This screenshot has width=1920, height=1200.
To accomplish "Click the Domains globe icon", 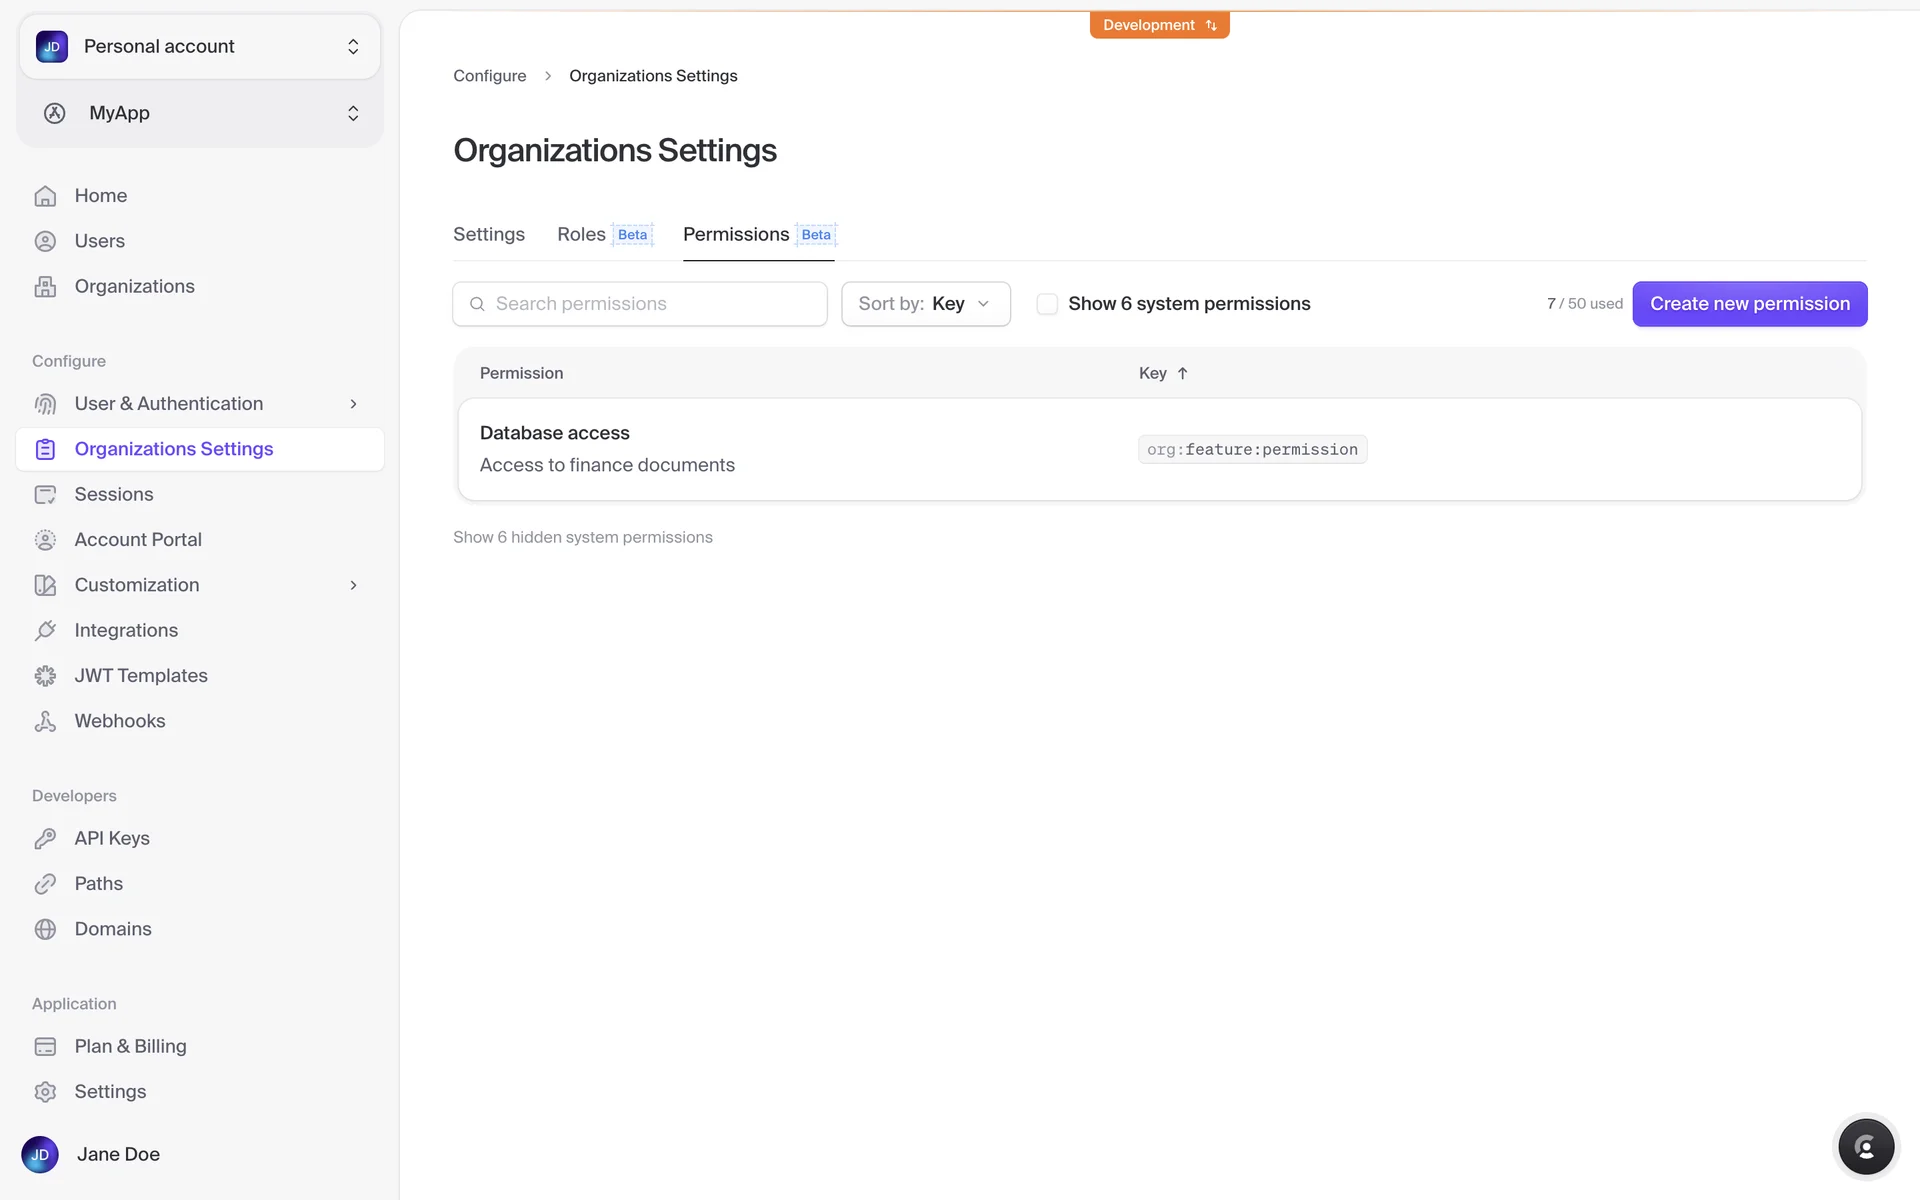I will point(45,929).
